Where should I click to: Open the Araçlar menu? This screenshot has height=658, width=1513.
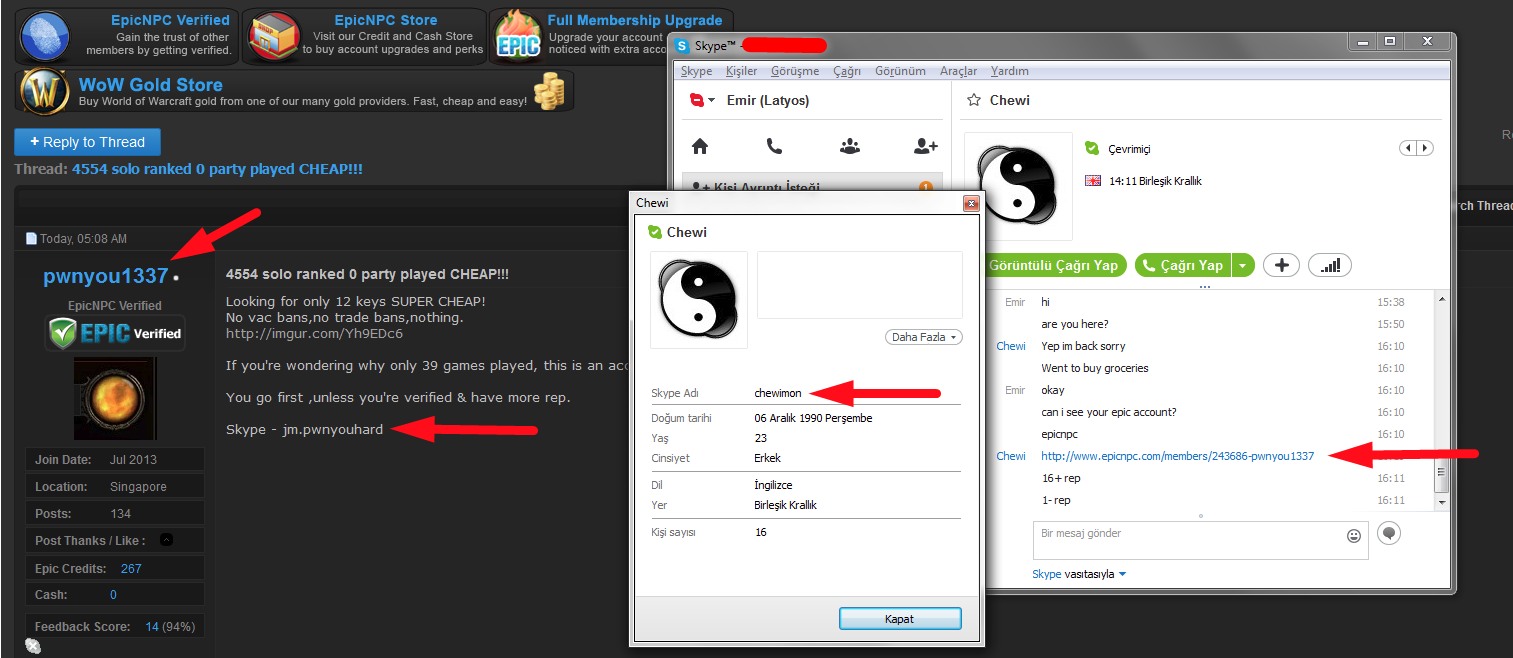(958, 71)
